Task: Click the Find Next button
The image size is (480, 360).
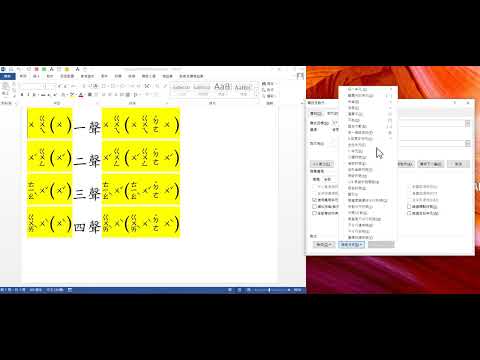Action: point(430,164)
